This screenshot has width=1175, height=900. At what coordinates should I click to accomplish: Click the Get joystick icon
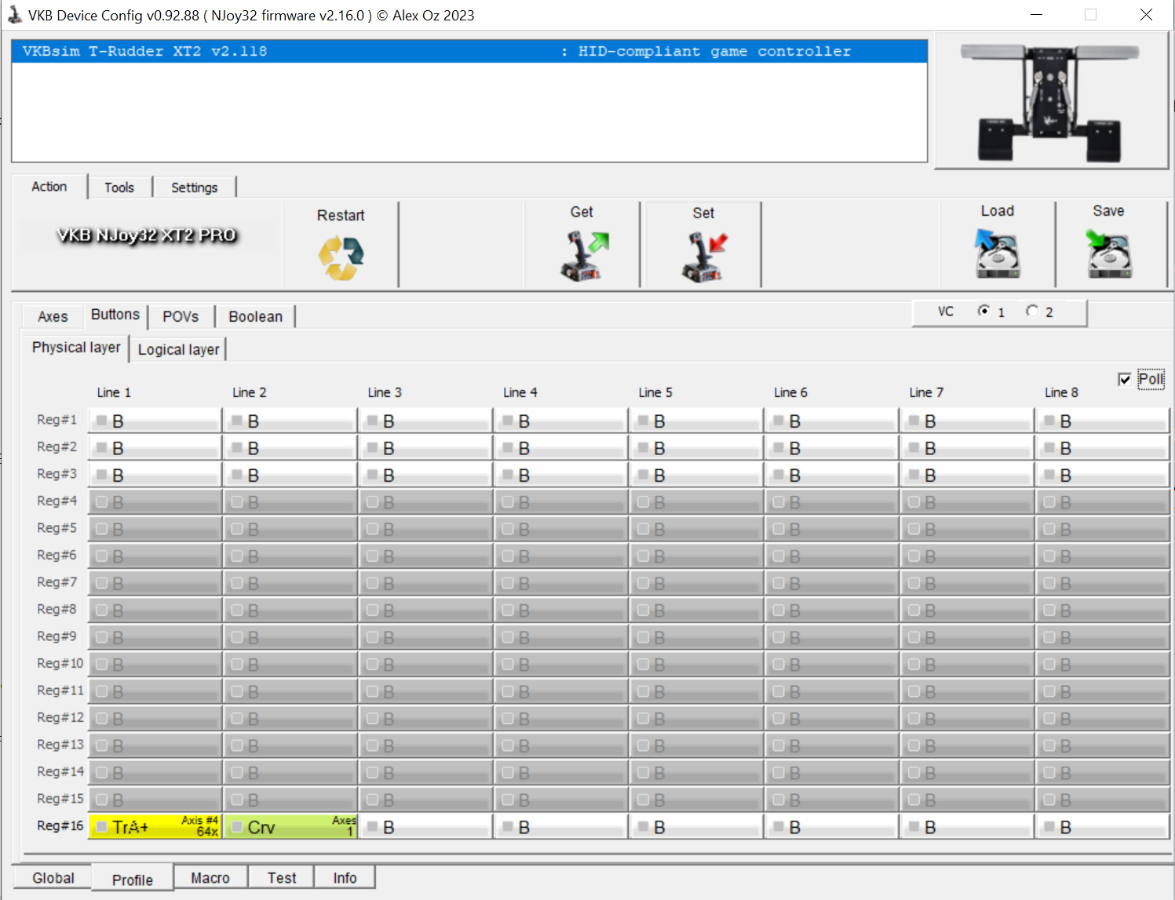point(585,256)
